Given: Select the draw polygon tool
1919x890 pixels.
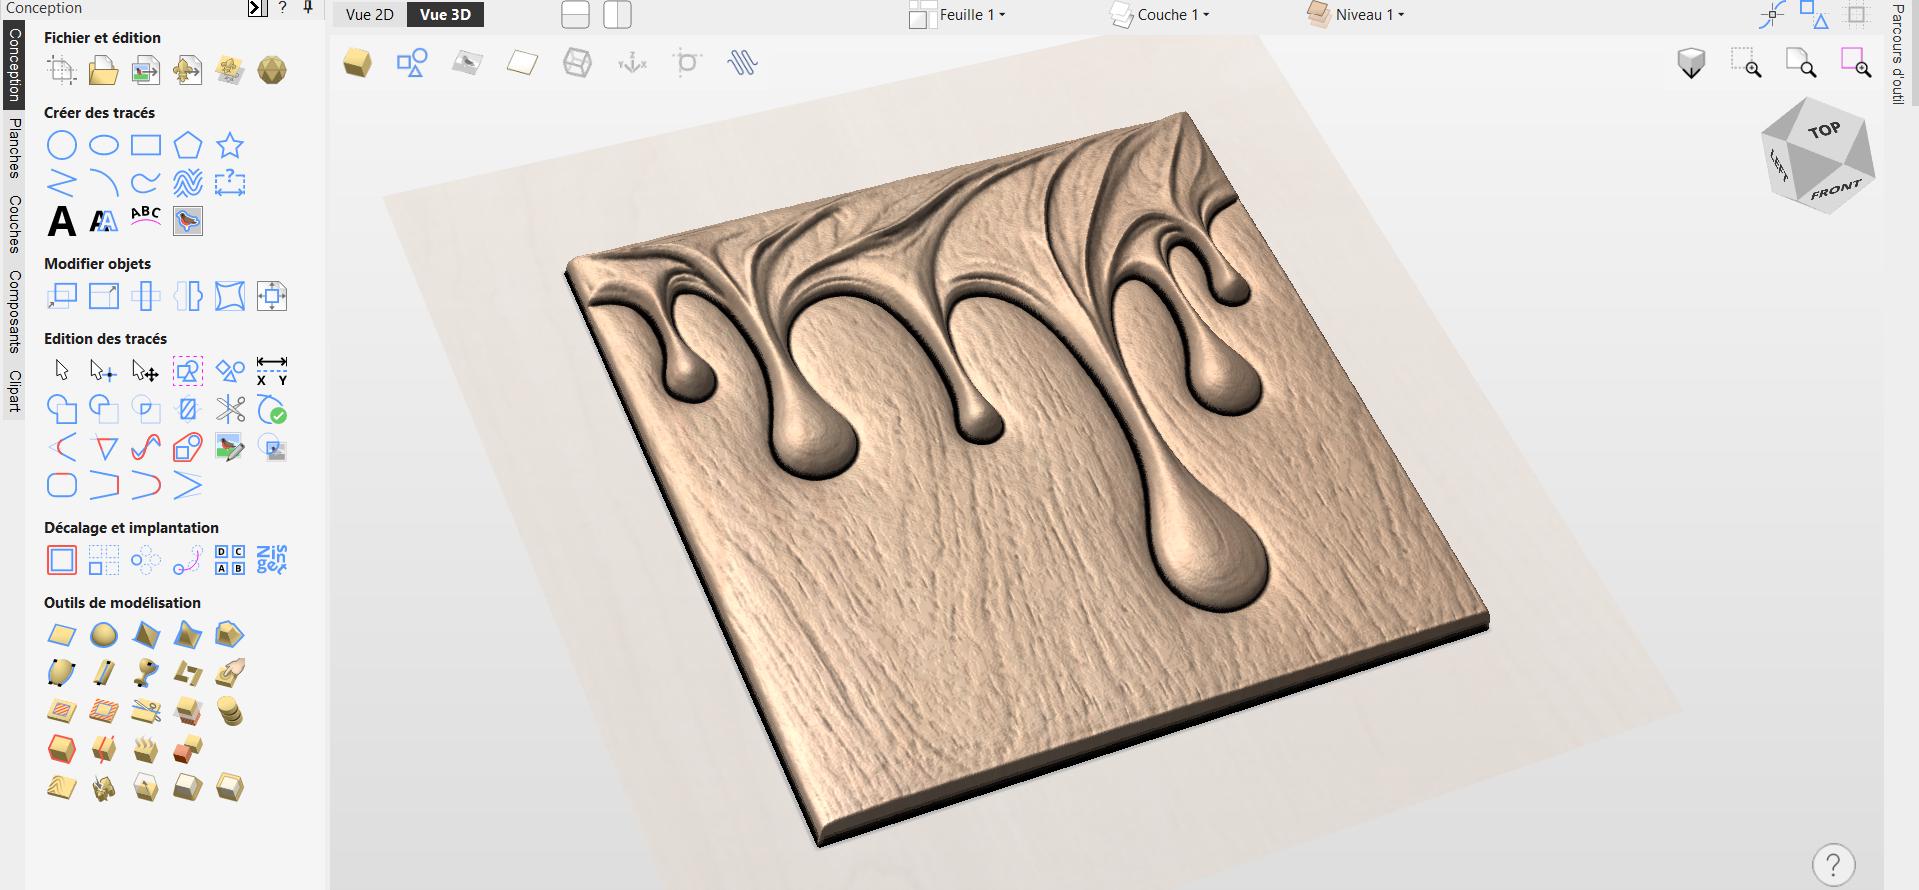Looking at the screenshot, I should 188,145.
